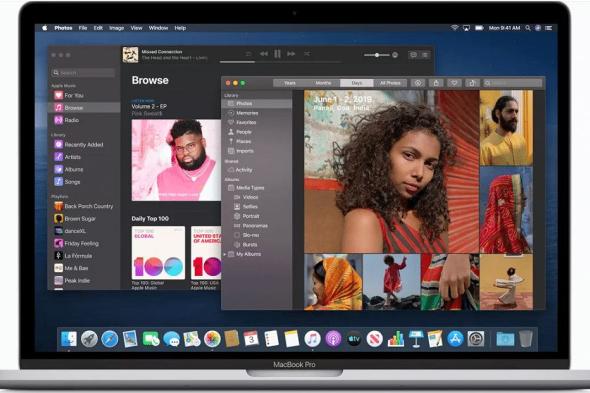
Task: Open FaceTime in the Dock
Action: (x=151, y=339)
